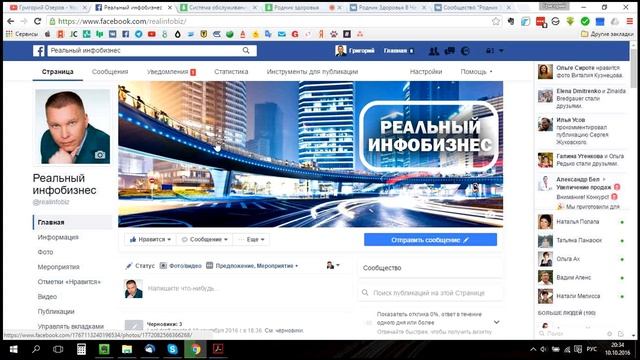This screenshot has width=640, height=360.
Task: Click the Facebook logo icon
Action: pos(39,51)
